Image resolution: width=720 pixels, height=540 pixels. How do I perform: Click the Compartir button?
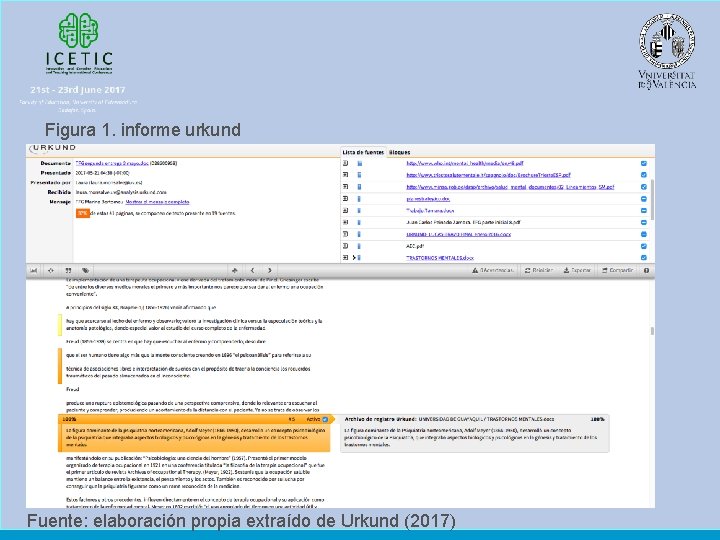[618, 270]
